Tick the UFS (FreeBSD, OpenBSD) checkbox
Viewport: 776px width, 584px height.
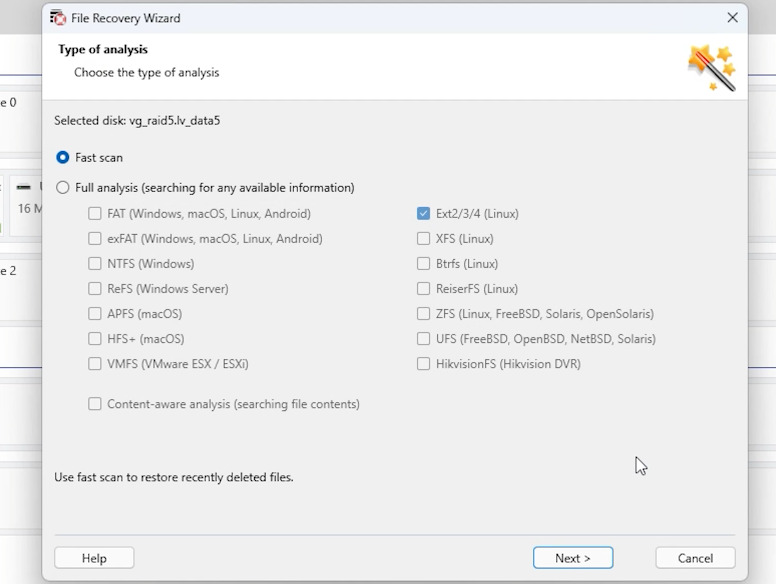pyautogui.click(x=423, y=339)
